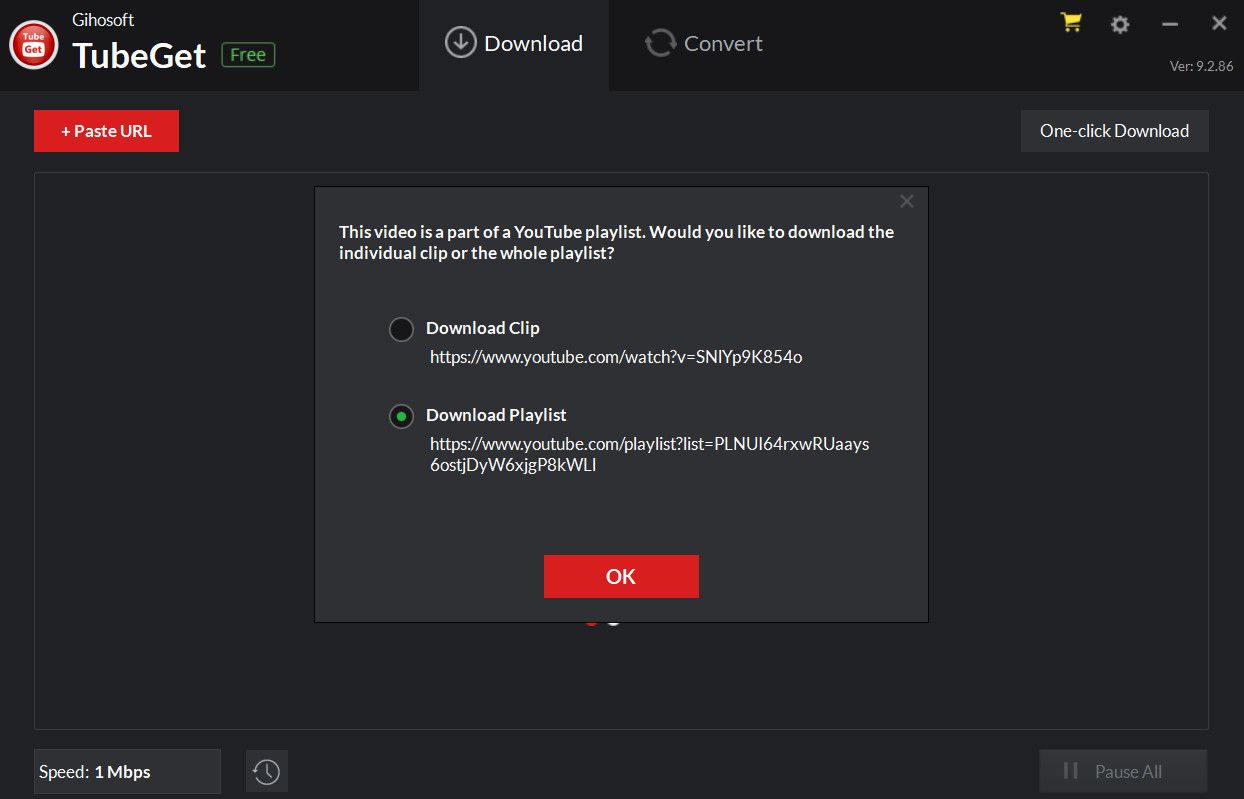Click the Gihosoft TubeGet logo
This screenshot has width=1244, height=799.
coord(33,44)
